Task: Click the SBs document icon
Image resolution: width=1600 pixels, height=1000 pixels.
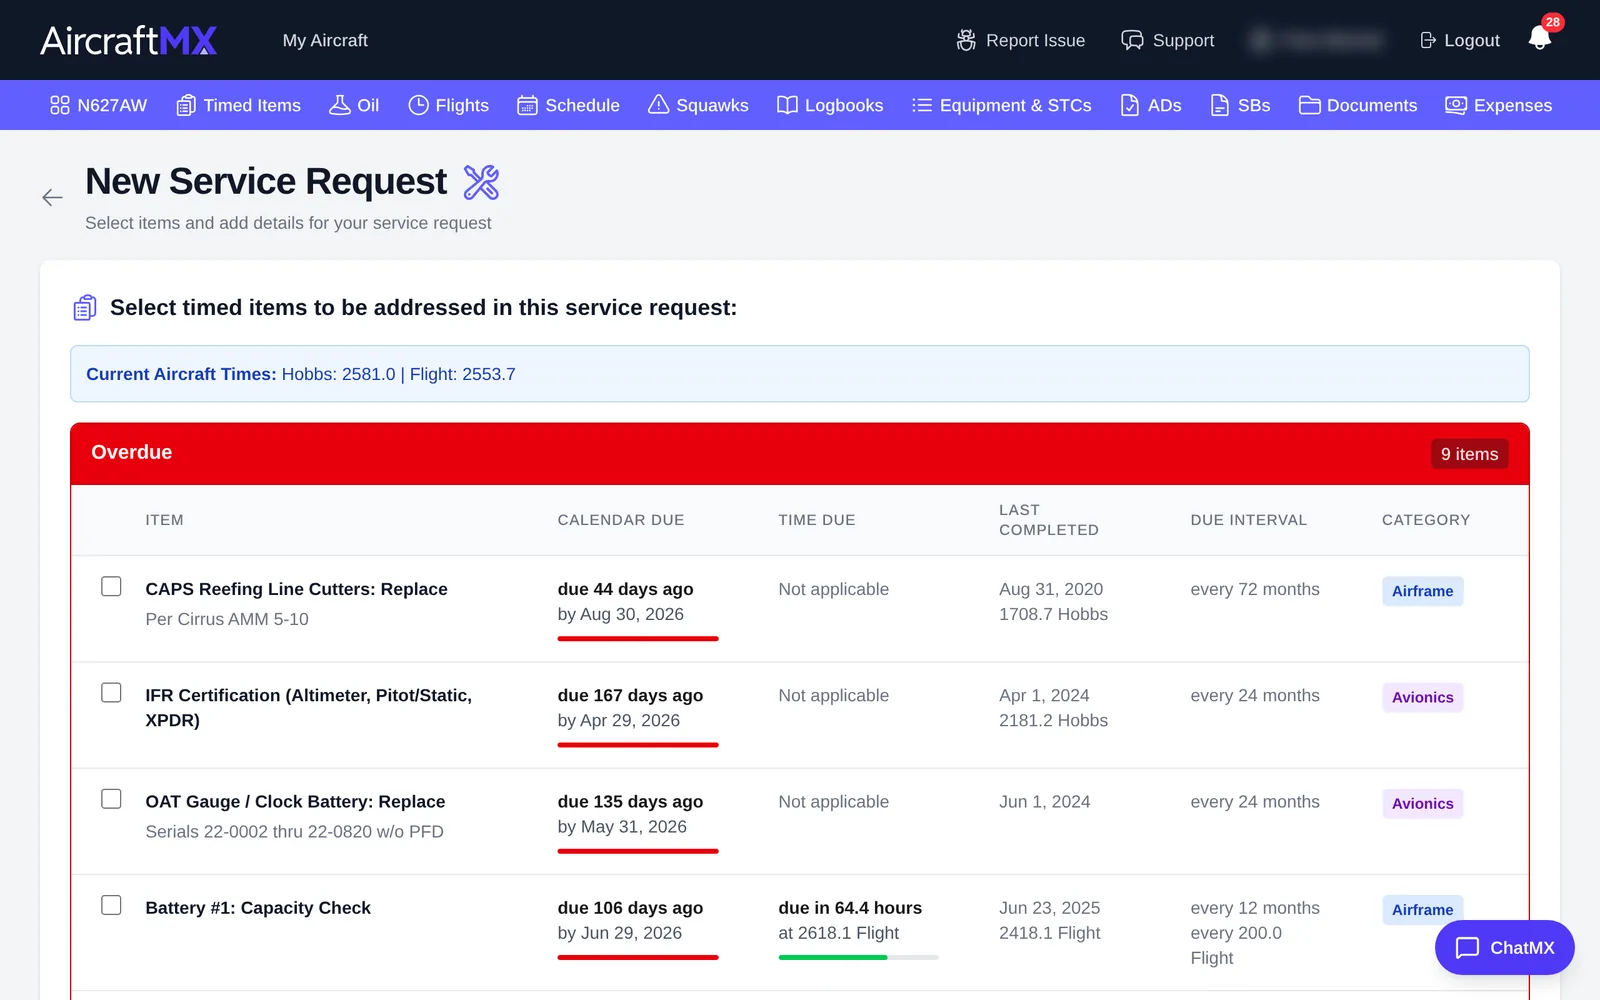Action: pyautogui.click(x=1220, y=105)
